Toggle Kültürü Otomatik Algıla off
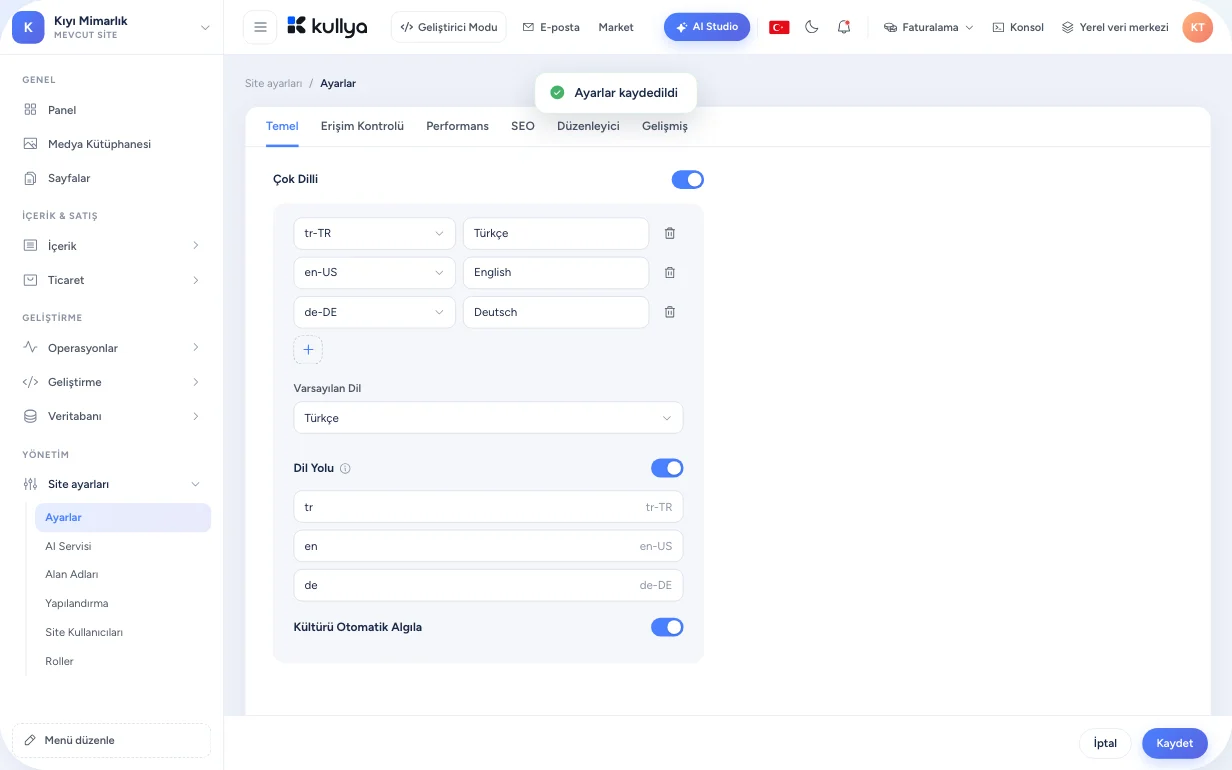The width and height of the screenshot is (1232, 770). click(x=667, y=627)
